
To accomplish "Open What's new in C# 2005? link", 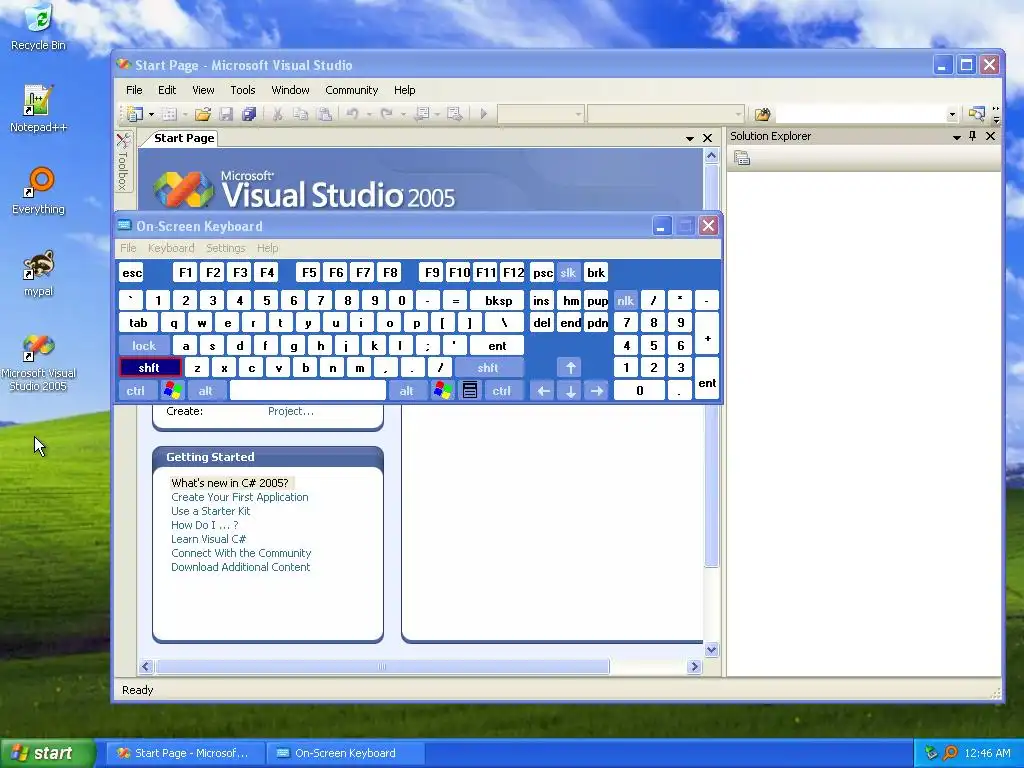I will click(230, 483).
